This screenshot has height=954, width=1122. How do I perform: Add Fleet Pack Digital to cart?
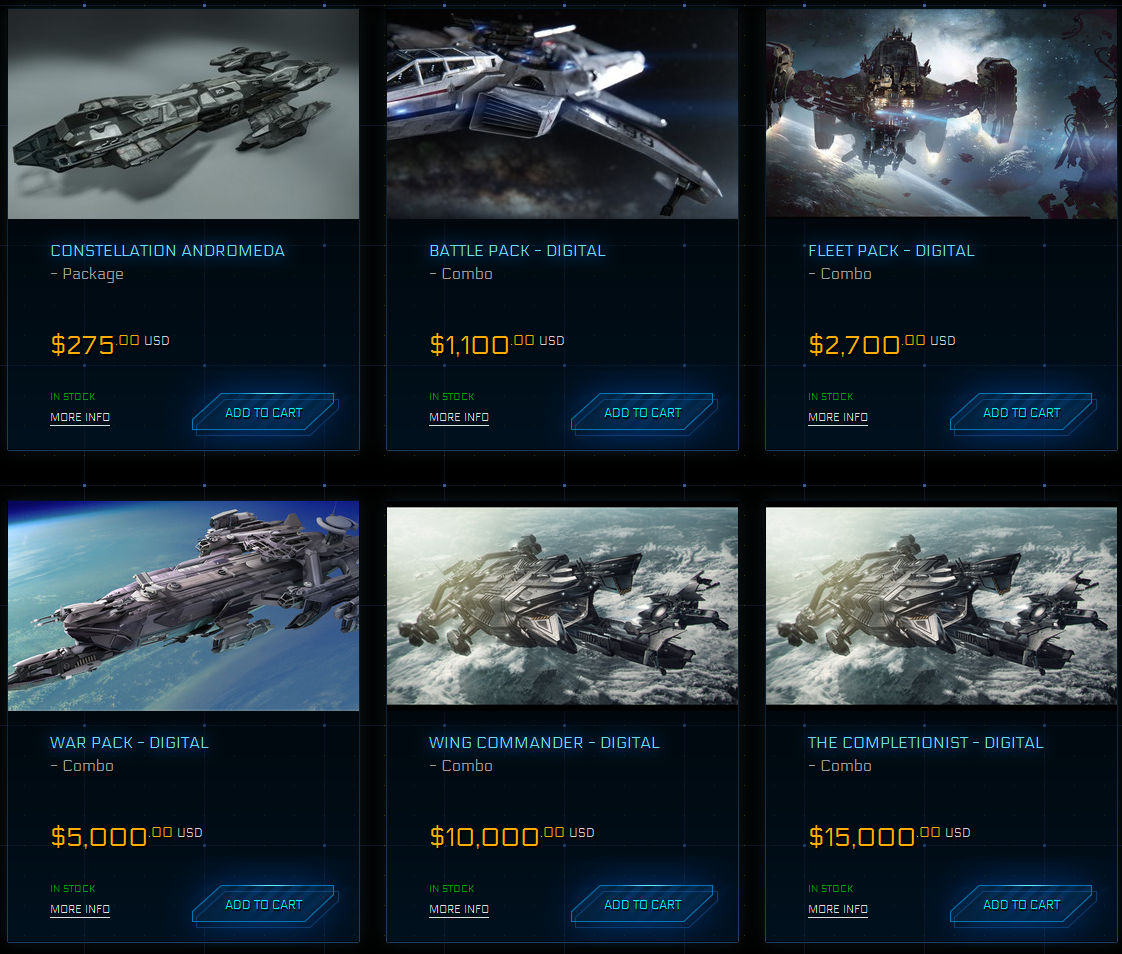tap(1023, 414)
